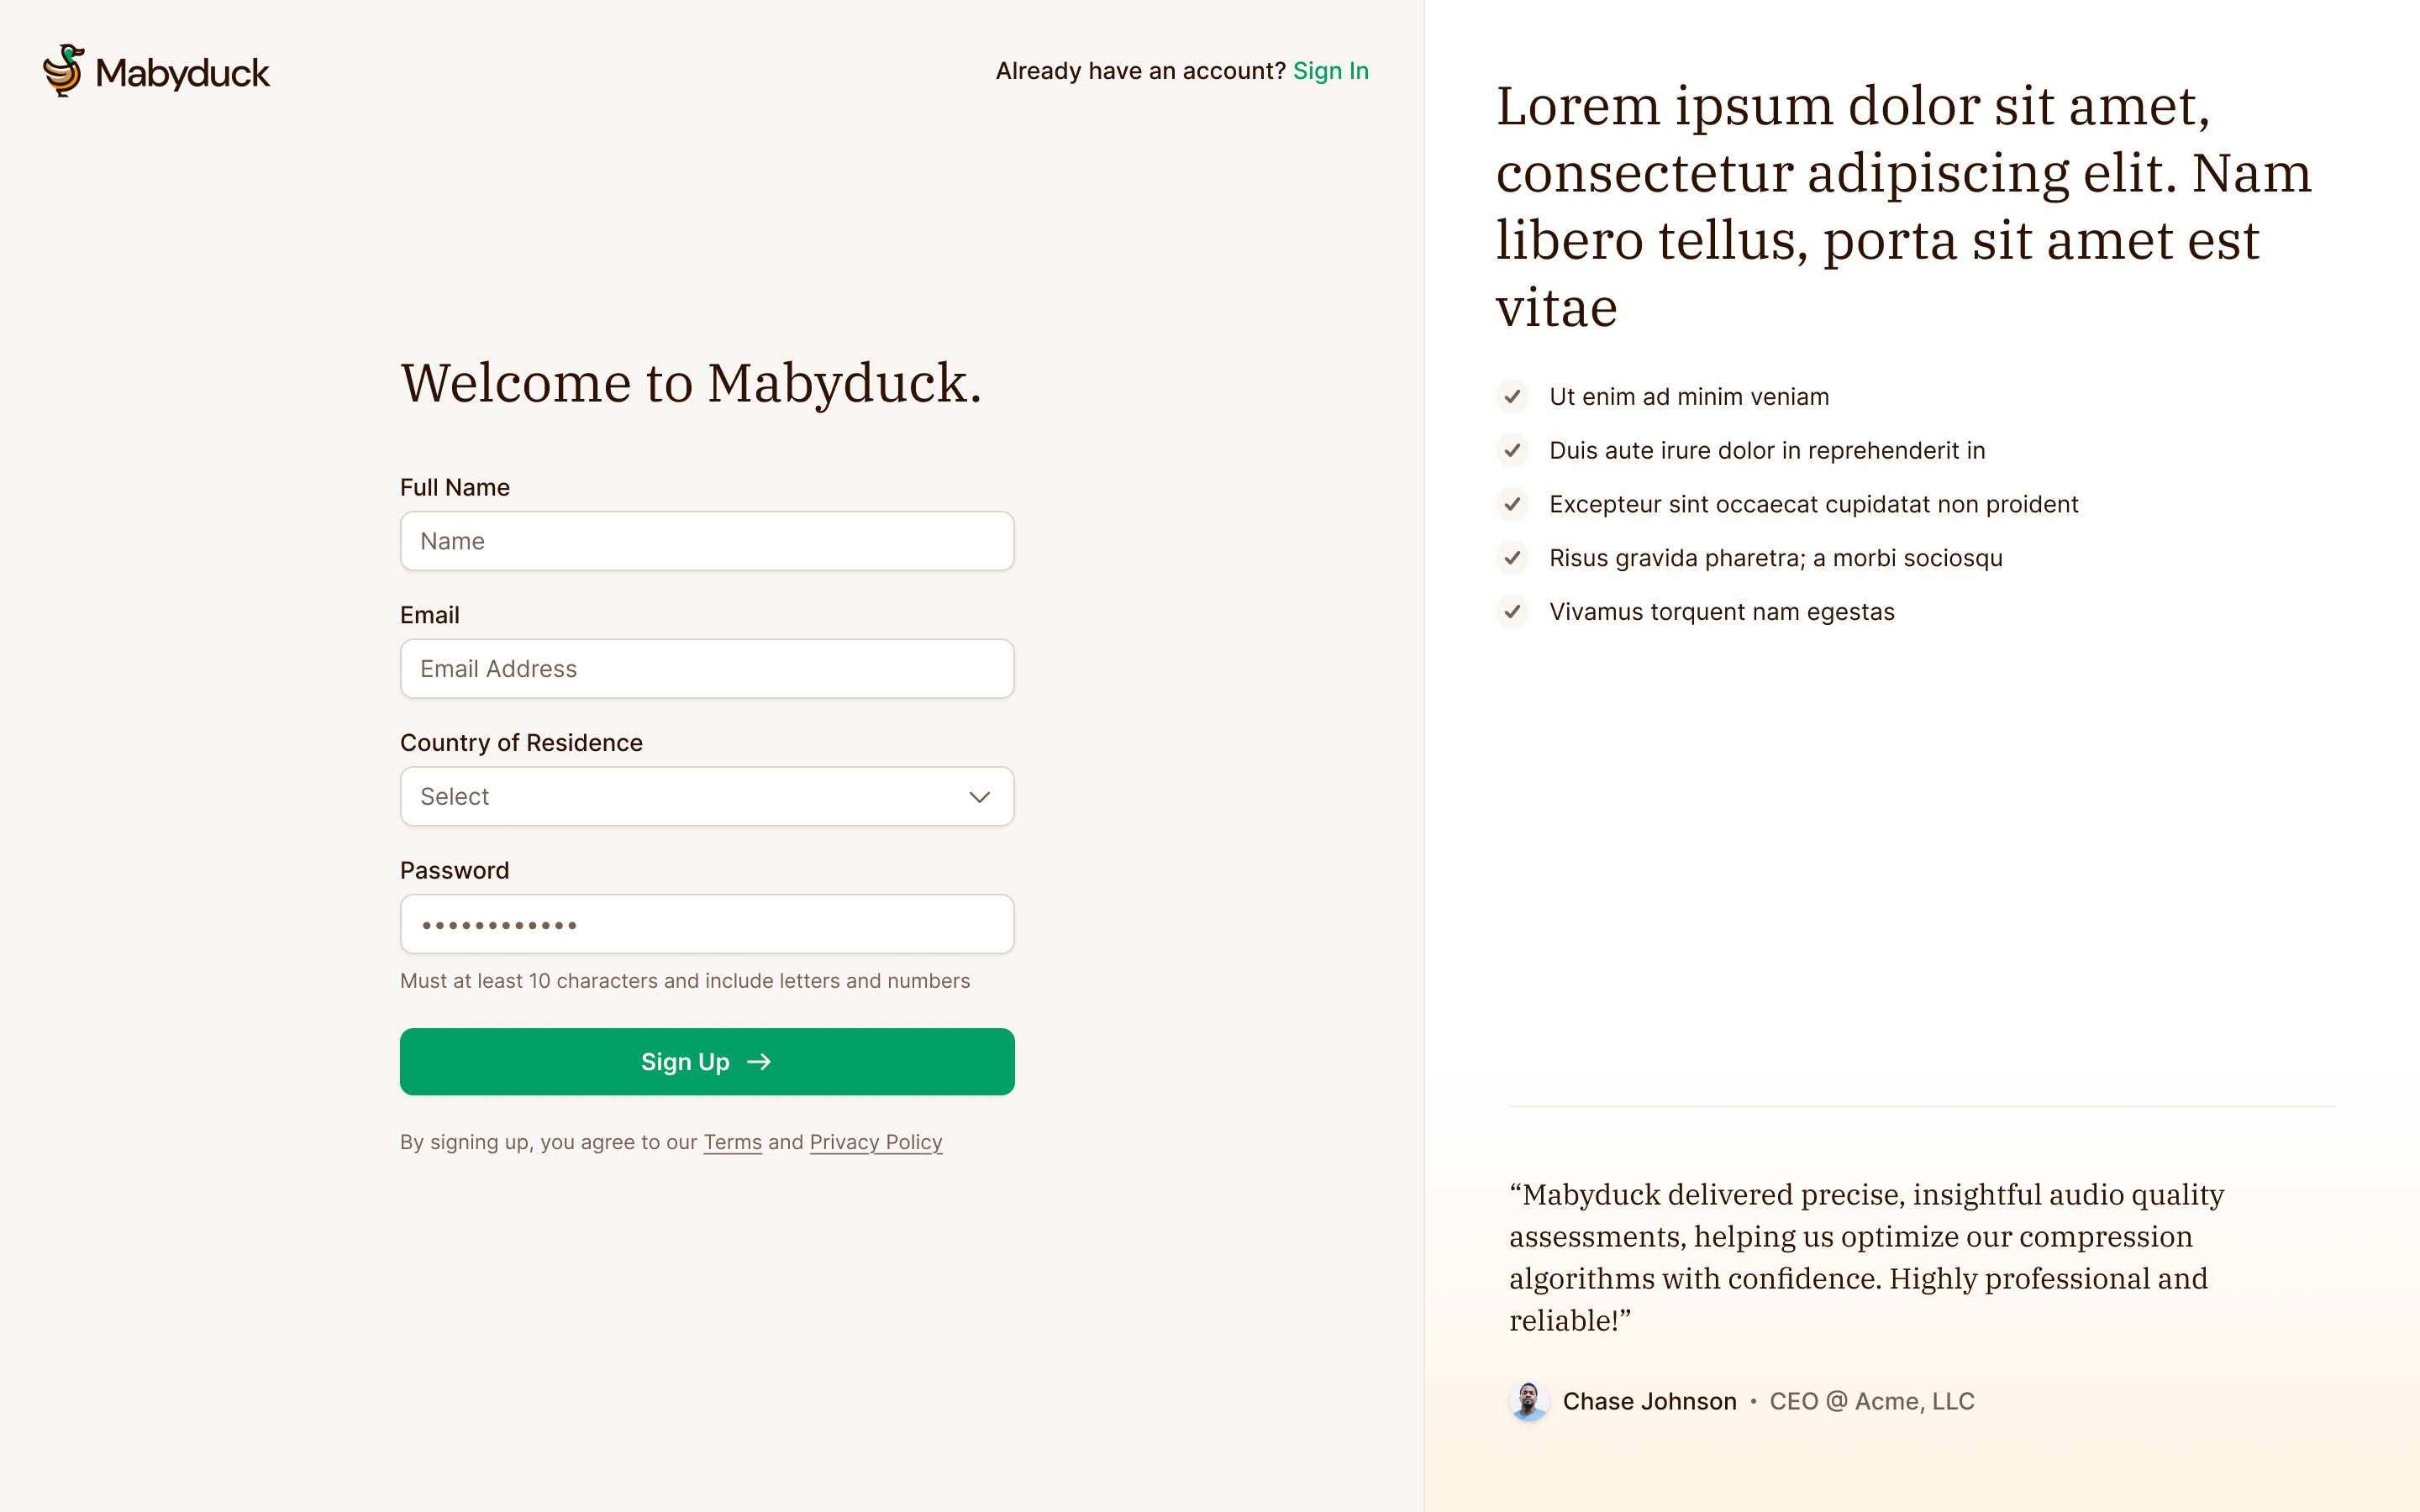Screen dimensions: 2420x1512
Task: Click checkmark icon beside Ut enim ad minim veniam
Action: (1512, 397)
